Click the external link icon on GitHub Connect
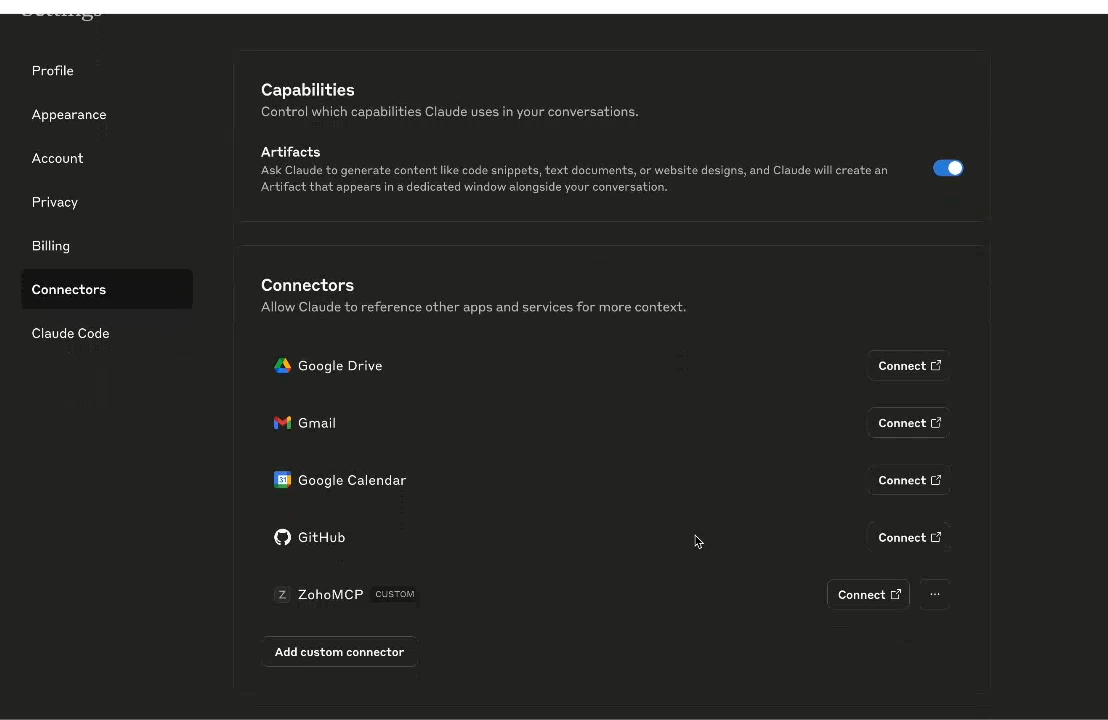1108x720 pixels. click(935, 537)
